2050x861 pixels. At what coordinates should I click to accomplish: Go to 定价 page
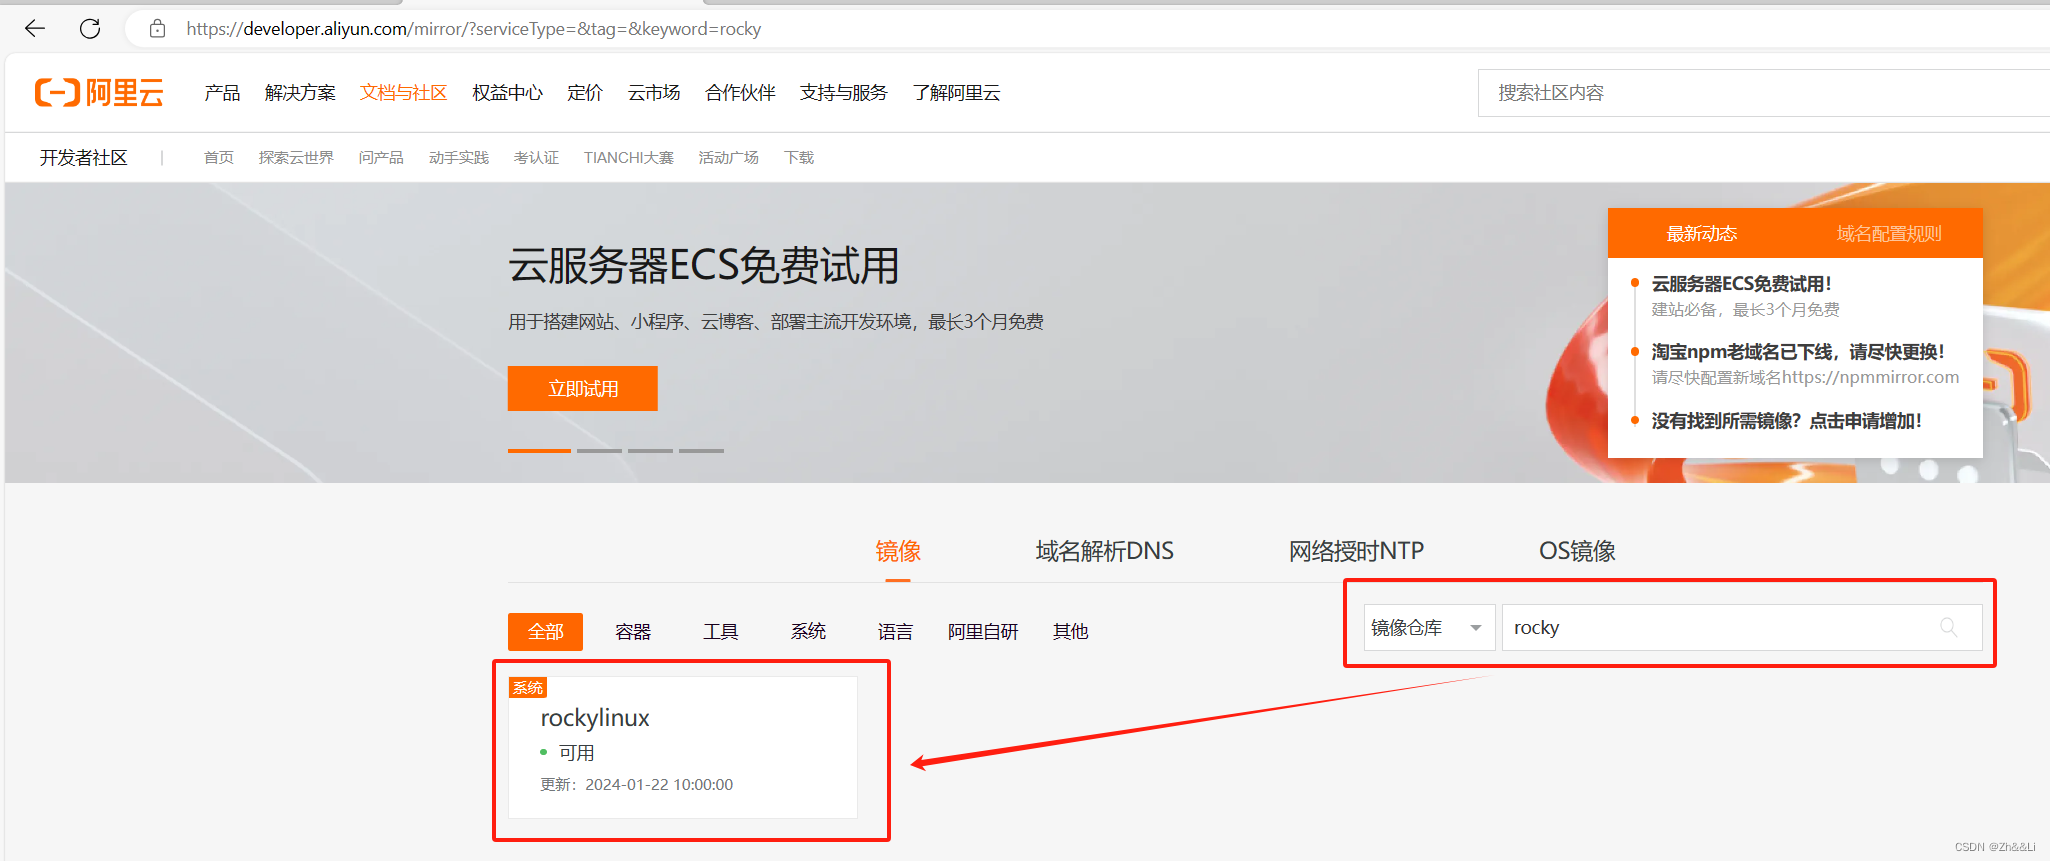pyautogui.click(x=585, y=93)
